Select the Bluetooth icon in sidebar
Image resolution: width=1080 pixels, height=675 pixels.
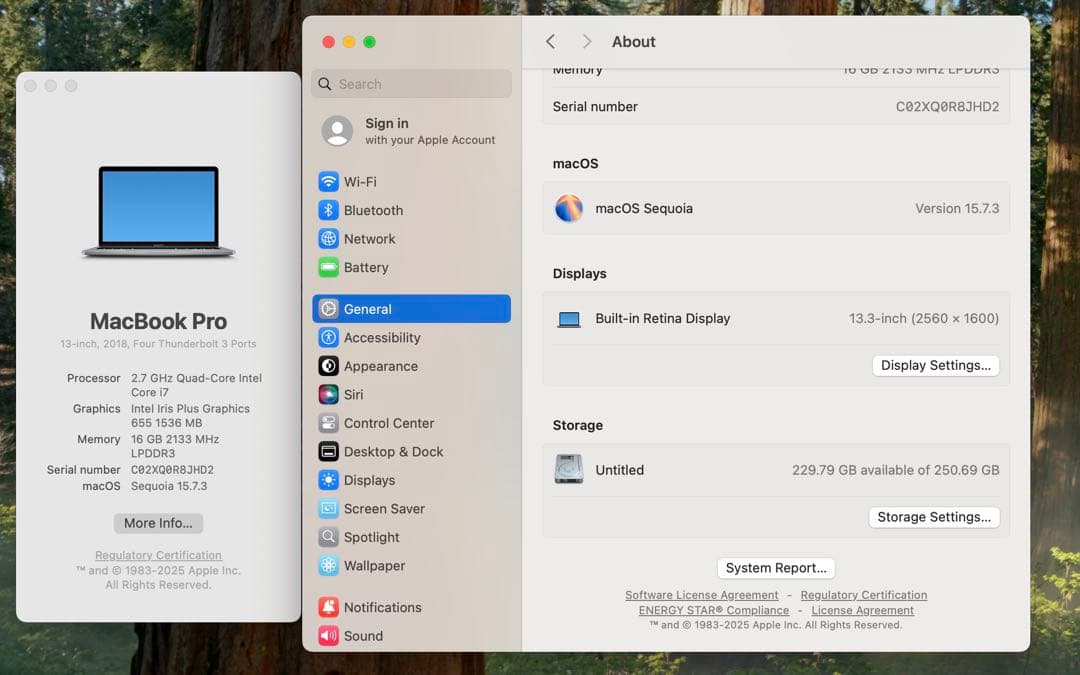(331, 210)
